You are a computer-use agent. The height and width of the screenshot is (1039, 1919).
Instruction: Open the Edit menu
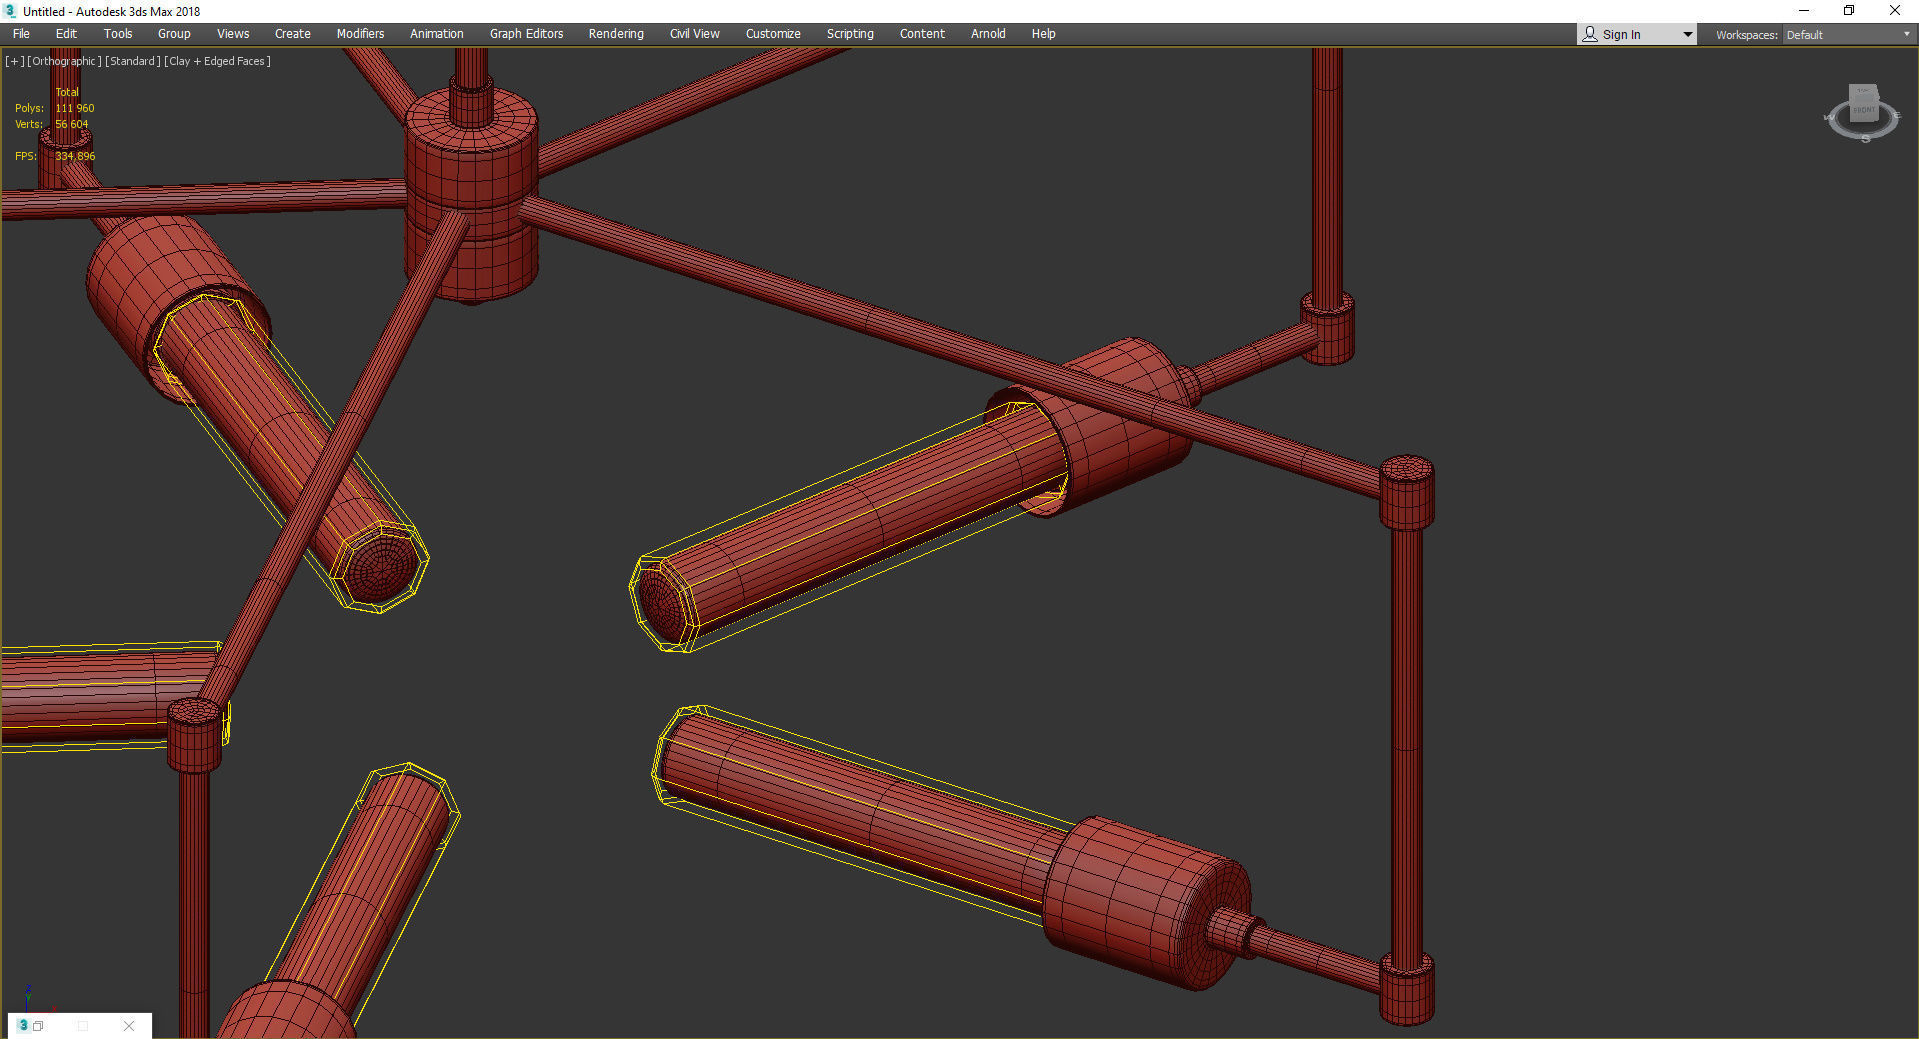[66, 34]
